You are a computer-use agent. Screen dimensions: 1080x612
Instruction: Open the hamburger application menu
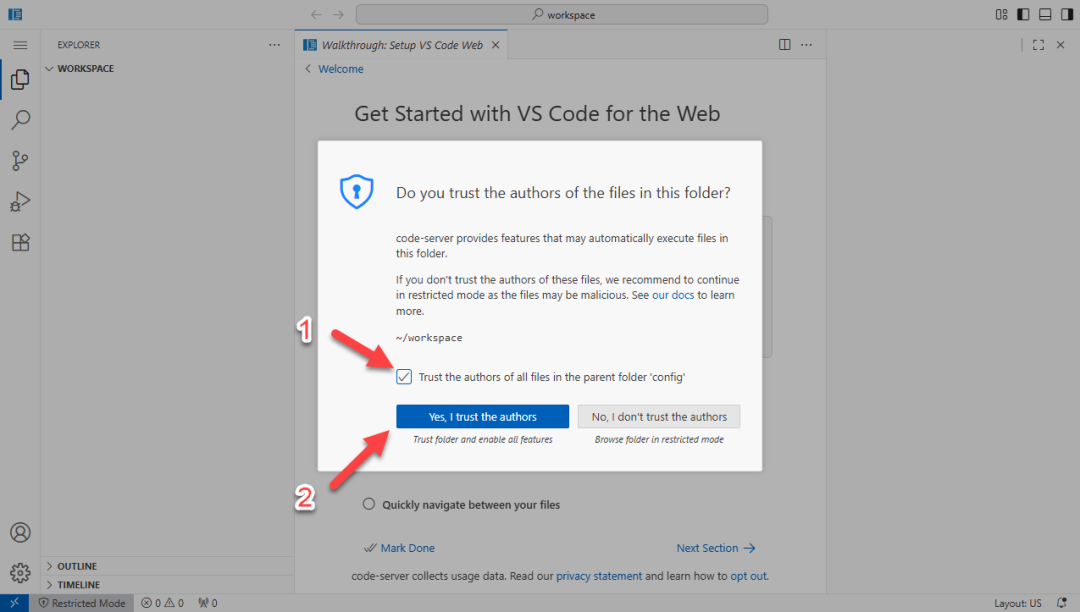click(x=20, y=45)
